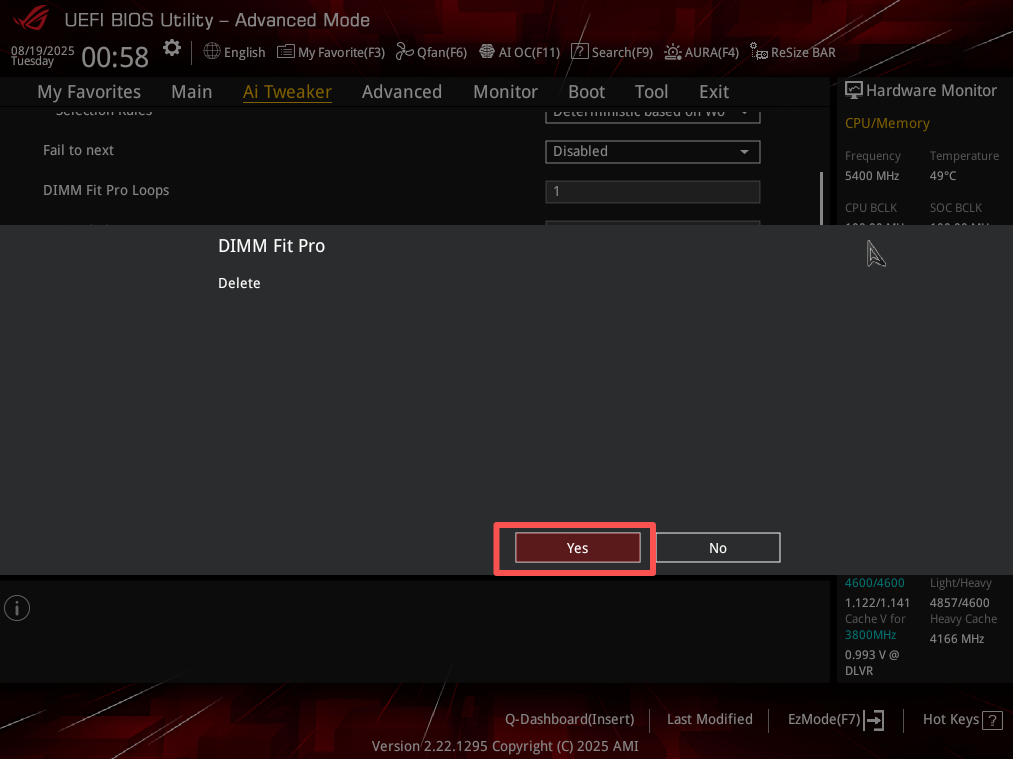Click the English language label
Viewport: 1013px width, 759px height.
(x=244, y=52)
